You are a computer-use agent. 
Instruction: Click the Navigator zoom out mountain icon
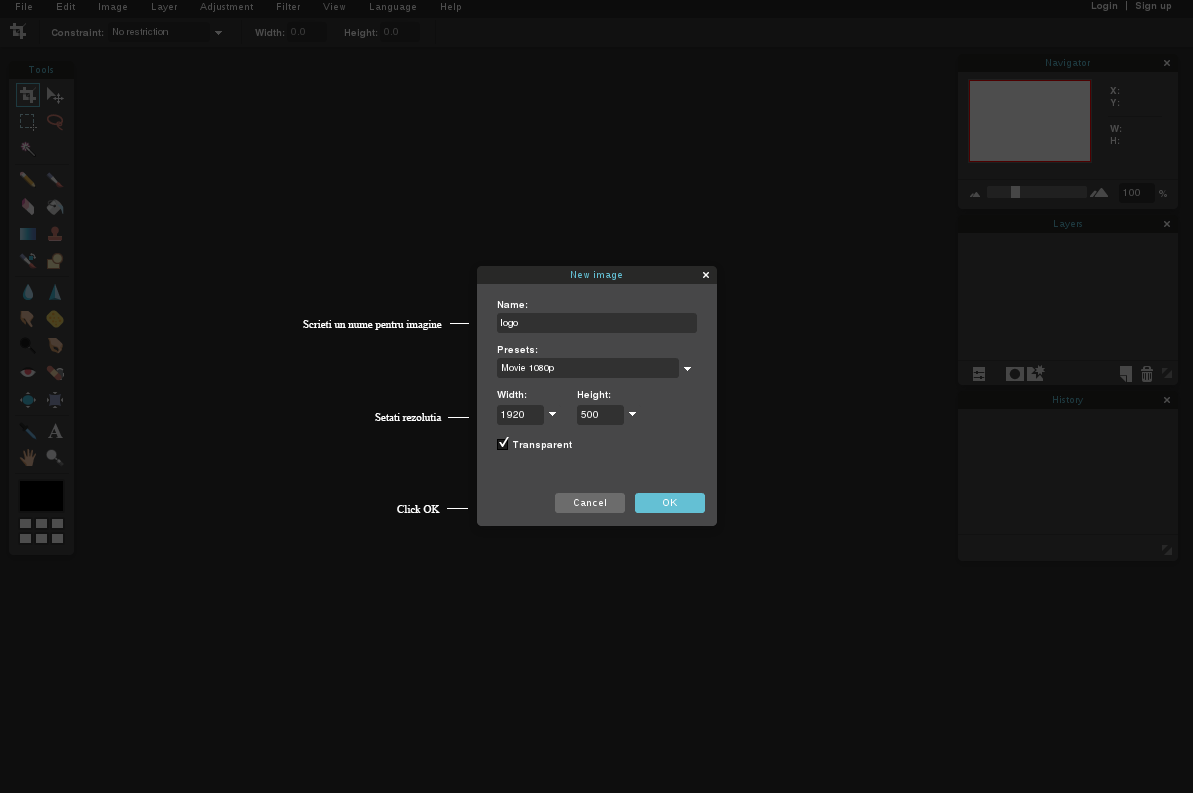tap(975, 194)
